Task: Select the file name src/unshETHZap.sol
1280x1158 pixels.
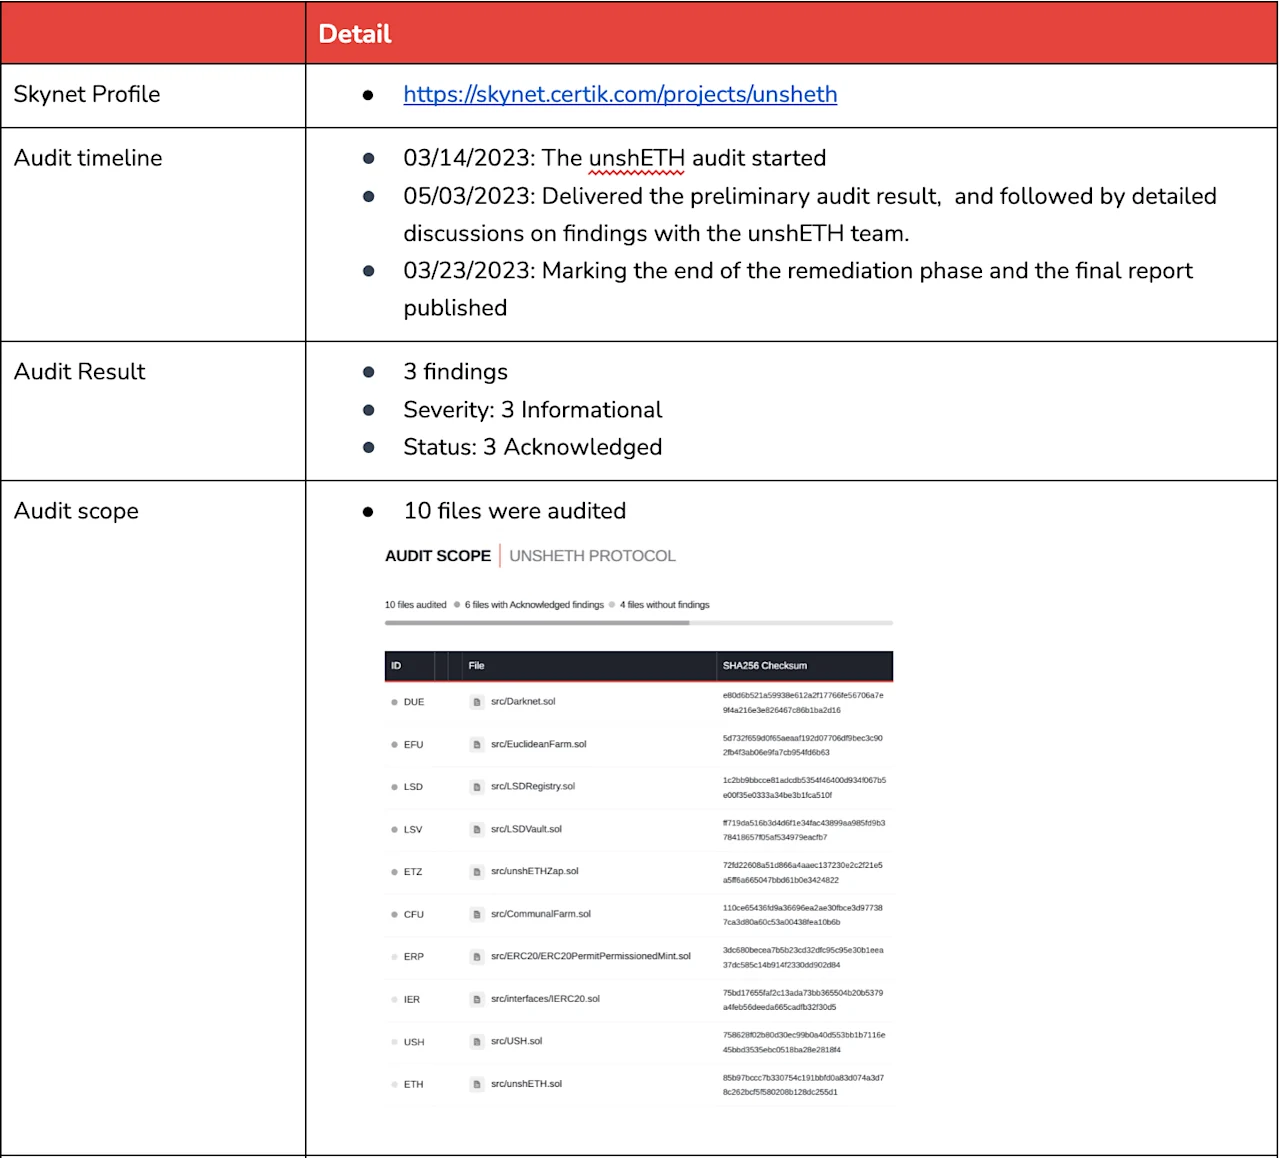Action: pos(535,871)
